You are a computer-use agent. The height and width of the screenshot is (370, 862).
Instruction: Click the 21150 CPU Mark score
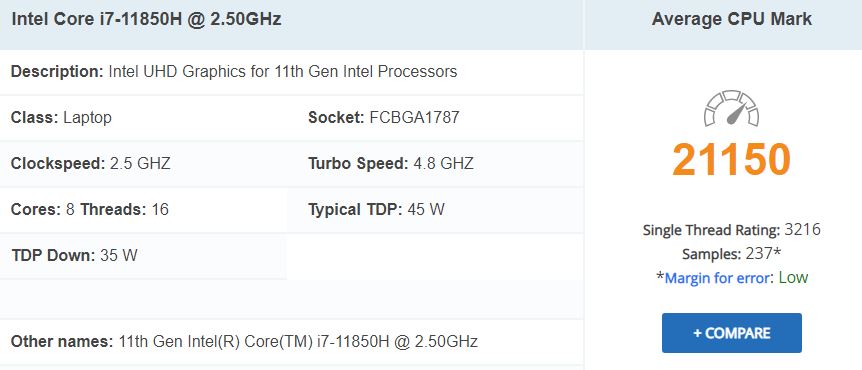(x=731, y=159)
